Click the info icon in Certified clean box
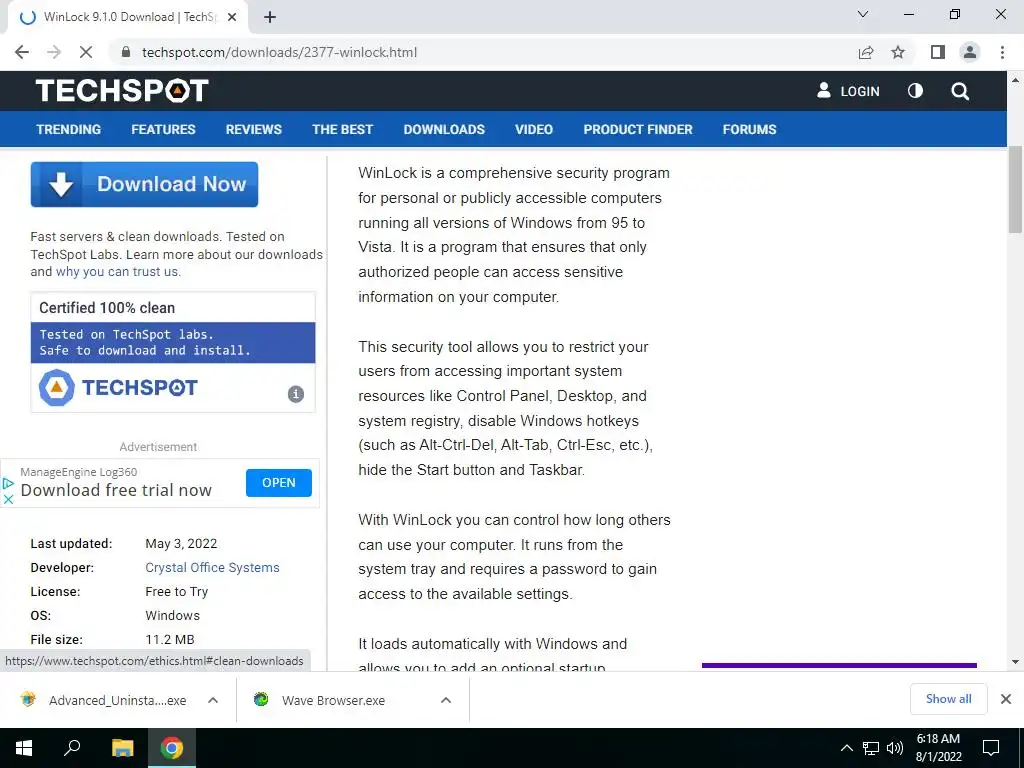Screen dimensions: 1024x768 [x=296, y=394]
